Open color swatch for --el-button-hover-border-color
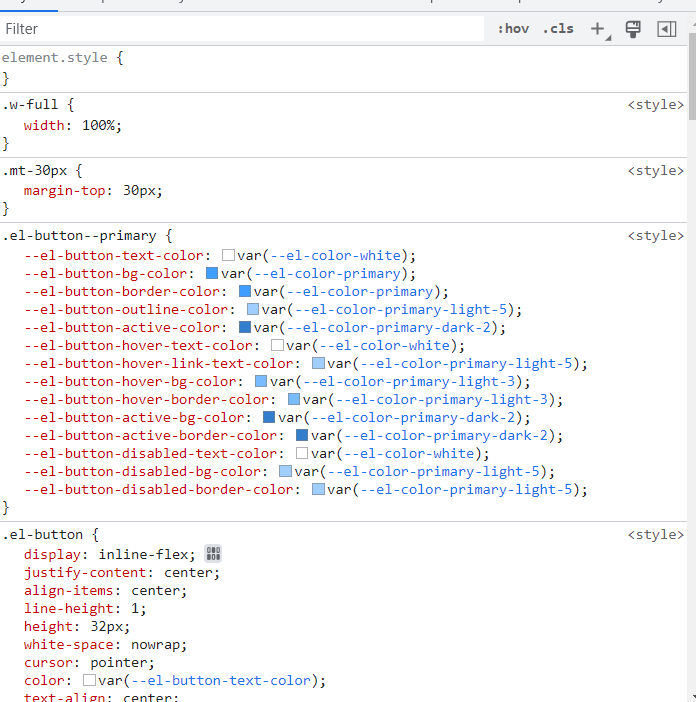This screenshot has height=702, width=696. click(x=294, y=399)
